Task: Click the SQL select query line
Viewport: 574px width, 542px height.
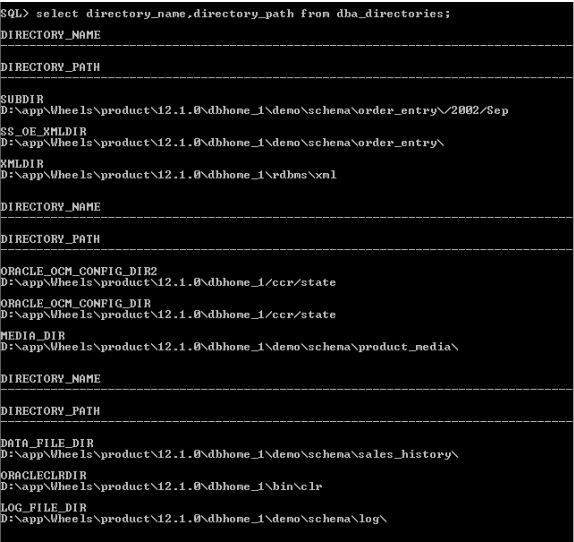Action: 225,14
